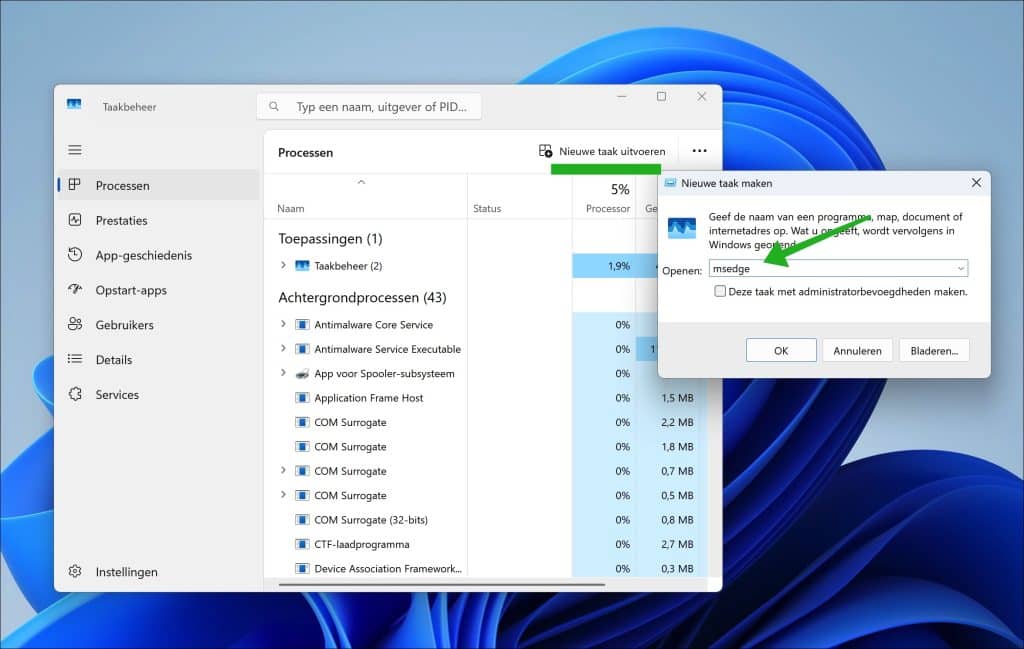Image resolution: width=1024 pixels, height=649 pixels.
Task: Click the App voor Spooler-subsysteem printer icon
Action: point(302,373)
